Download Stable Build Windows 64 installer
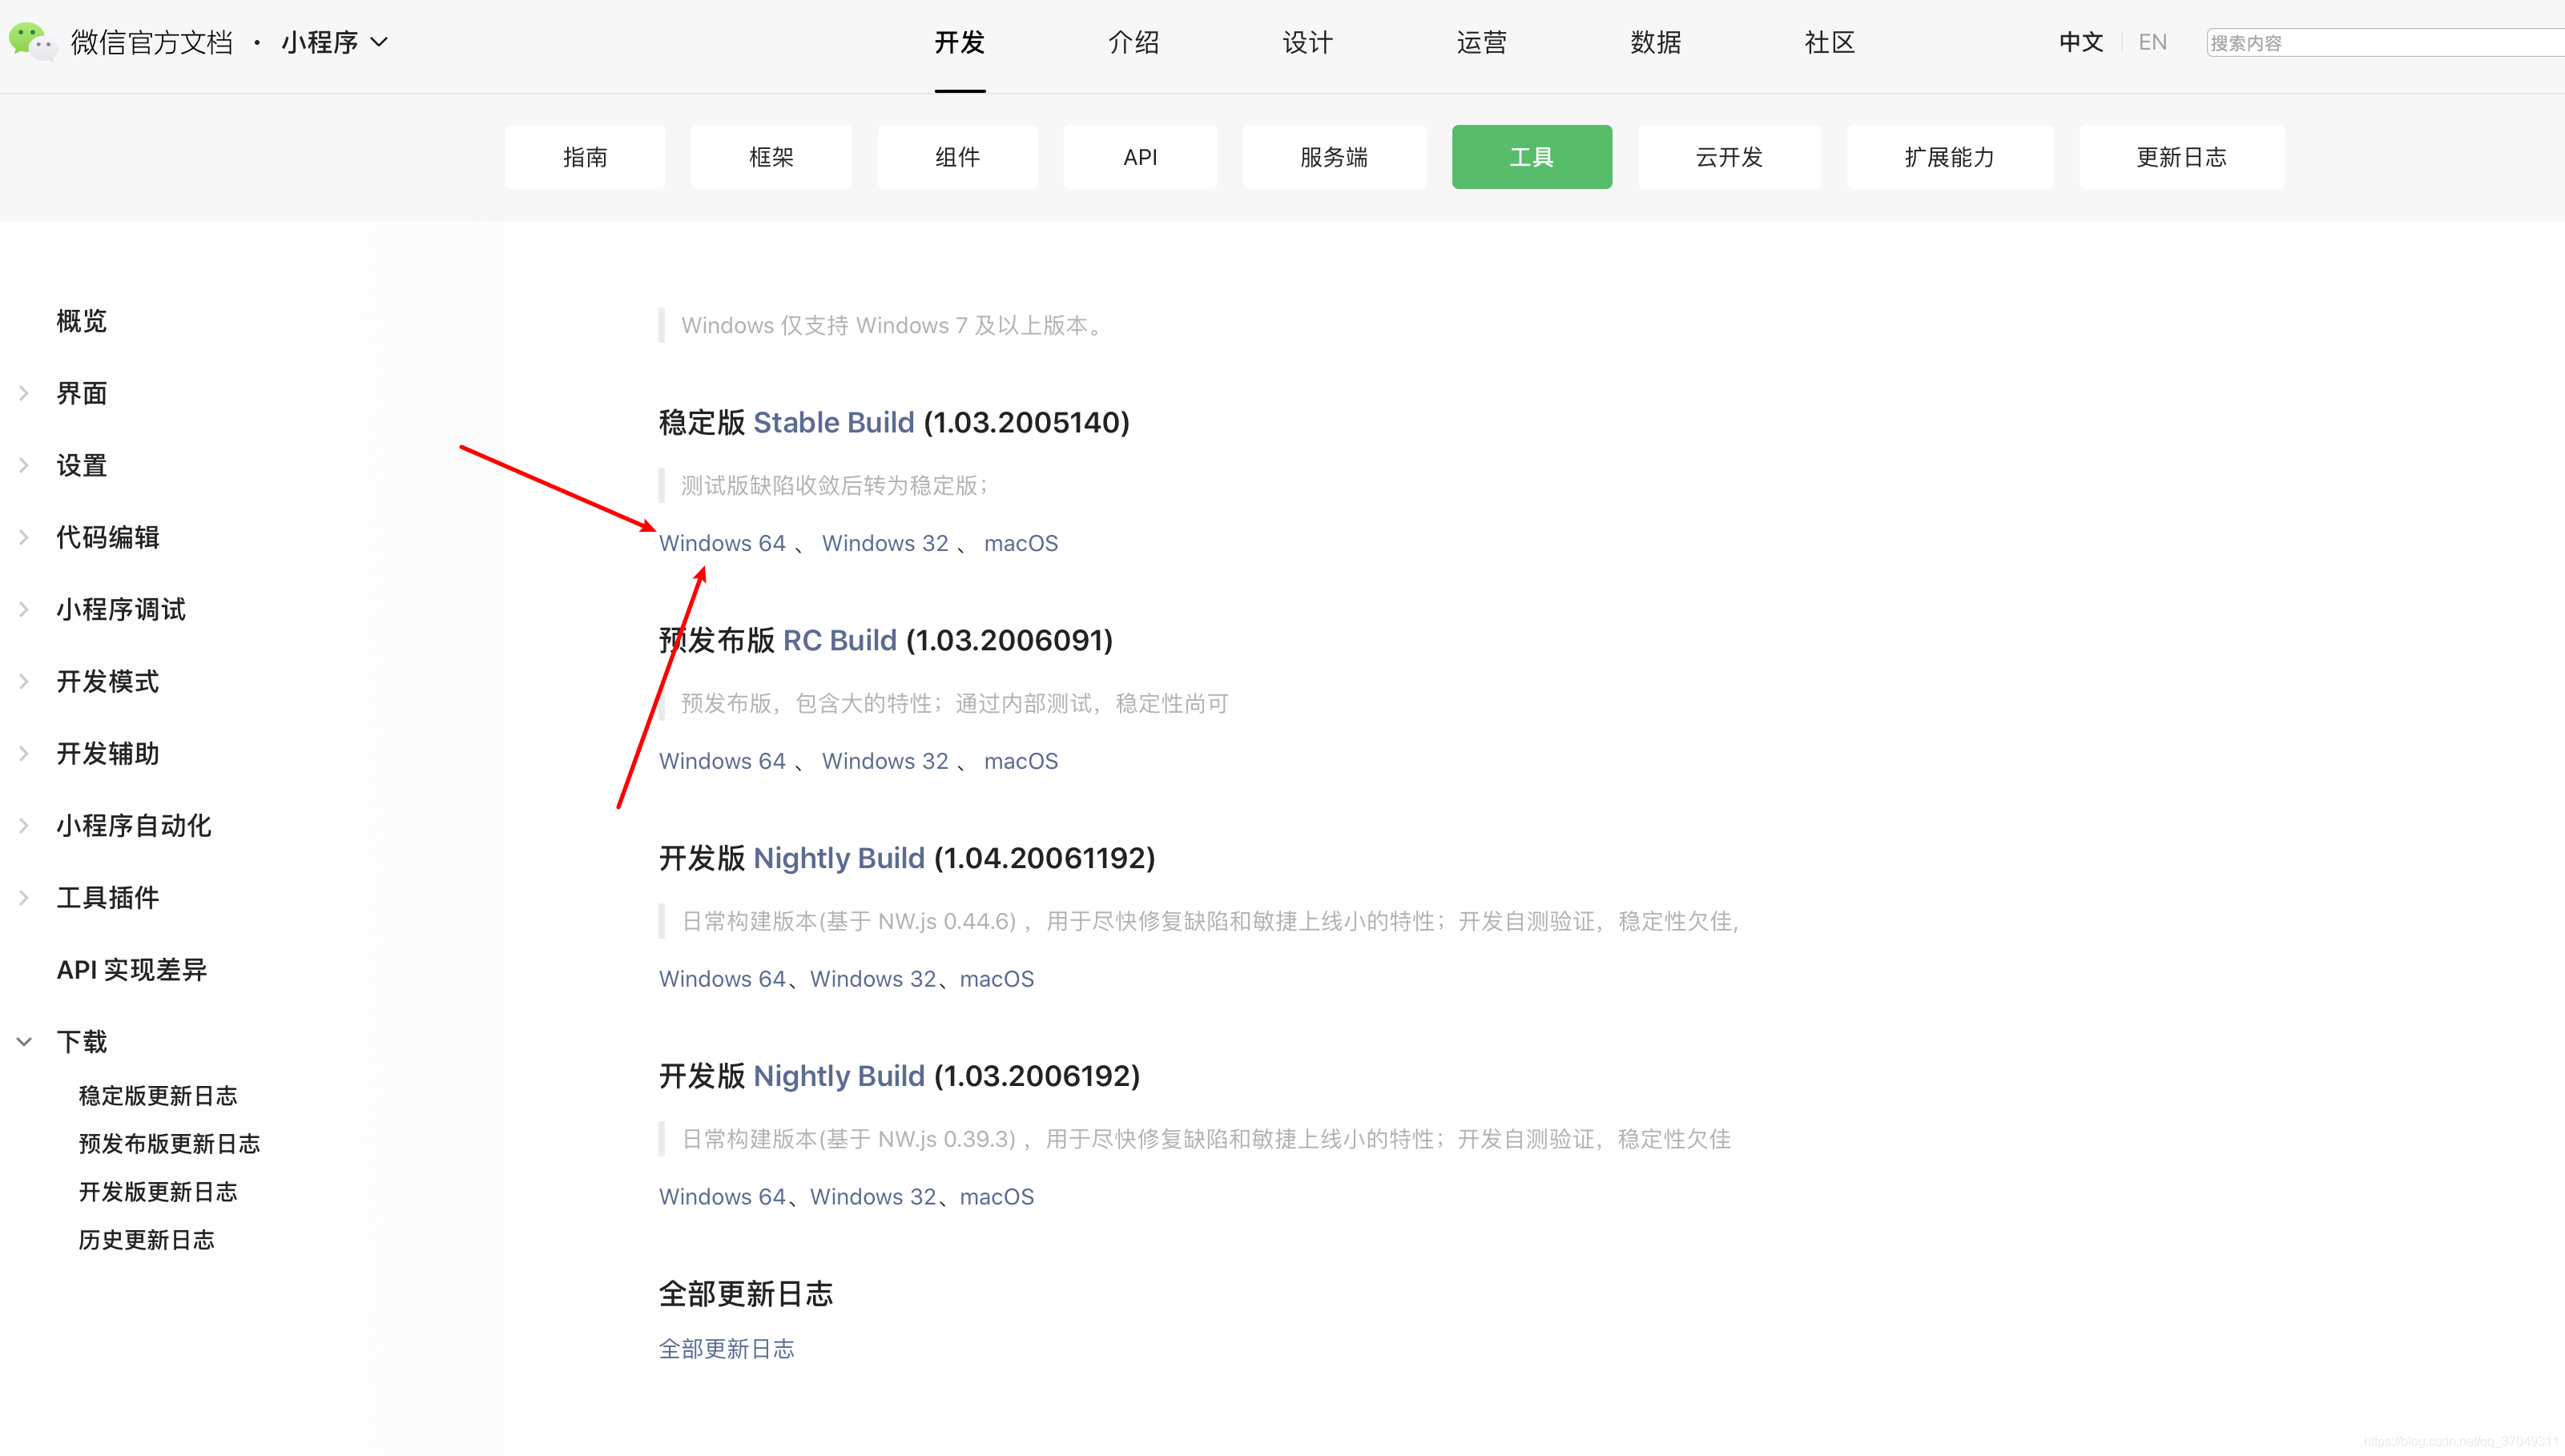Viewport: 2565px width, 1456px height. pos(721,543)
